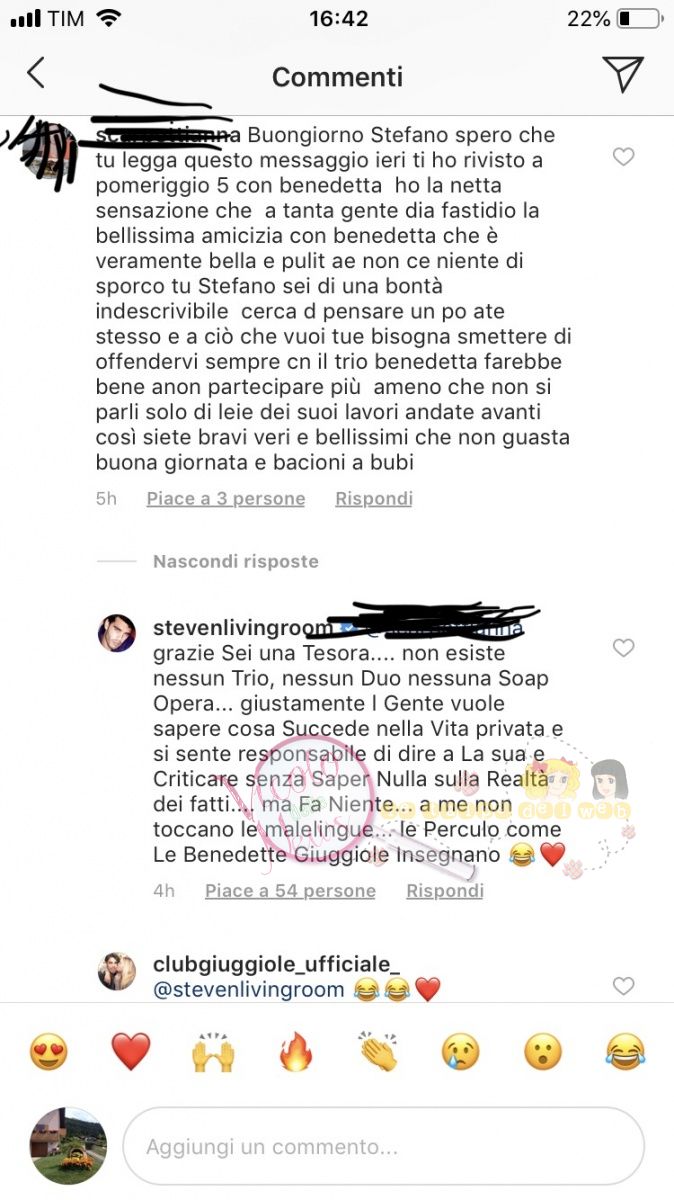Open Piace a 3 persone likes list
This screenshot has height=1200, width=674.
226,498
